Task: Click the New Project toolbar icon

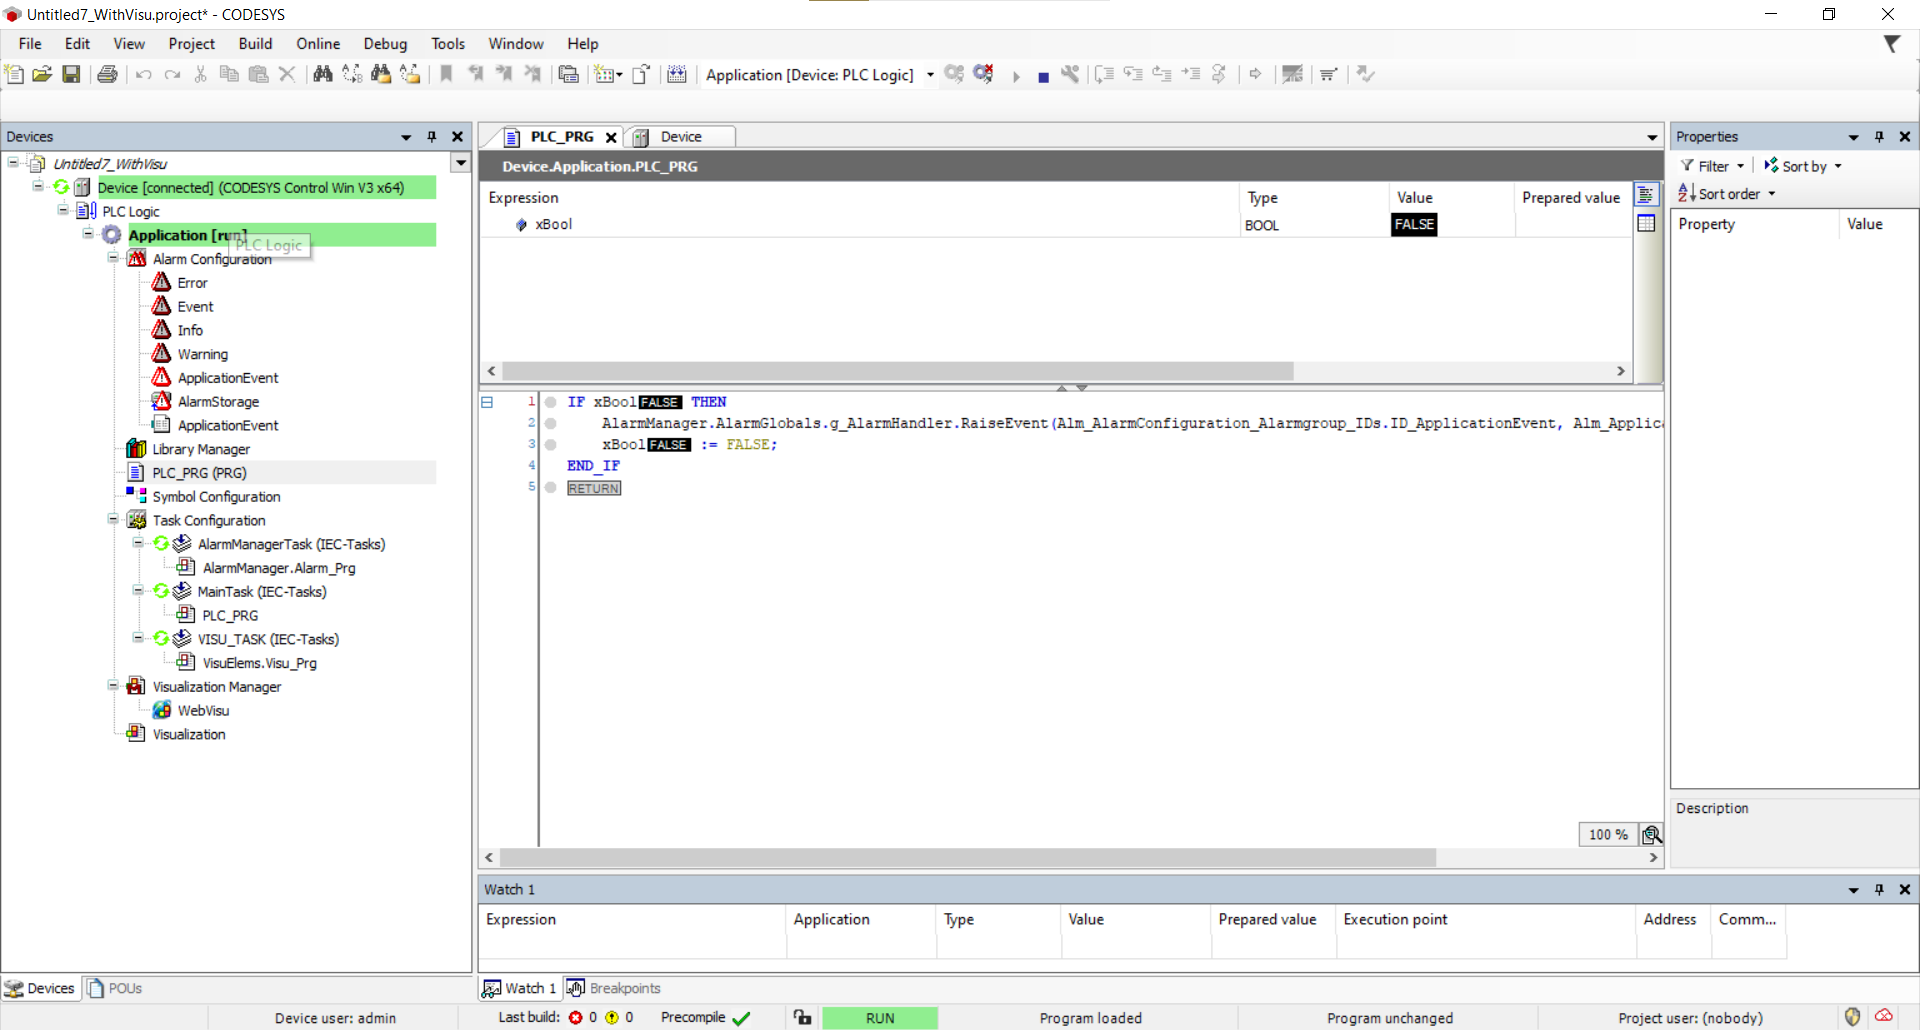Action: click(x=14, y=74)
